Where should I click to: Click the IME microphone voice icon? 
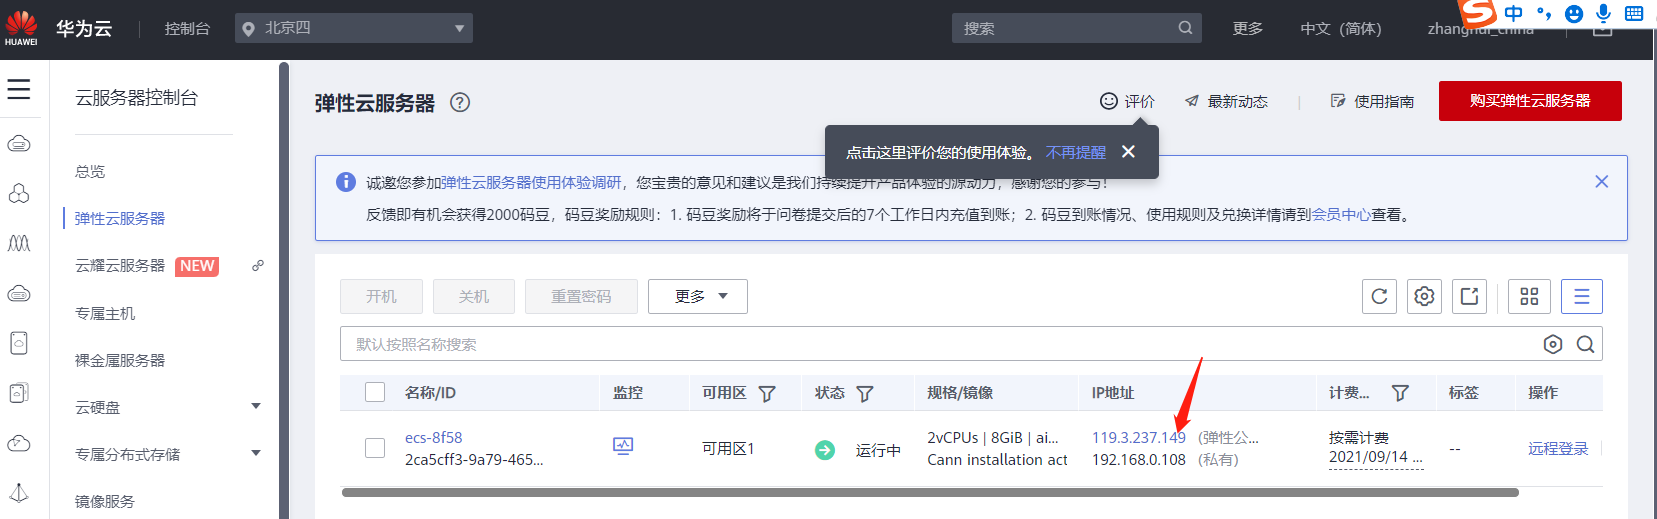pos(1603,13)
